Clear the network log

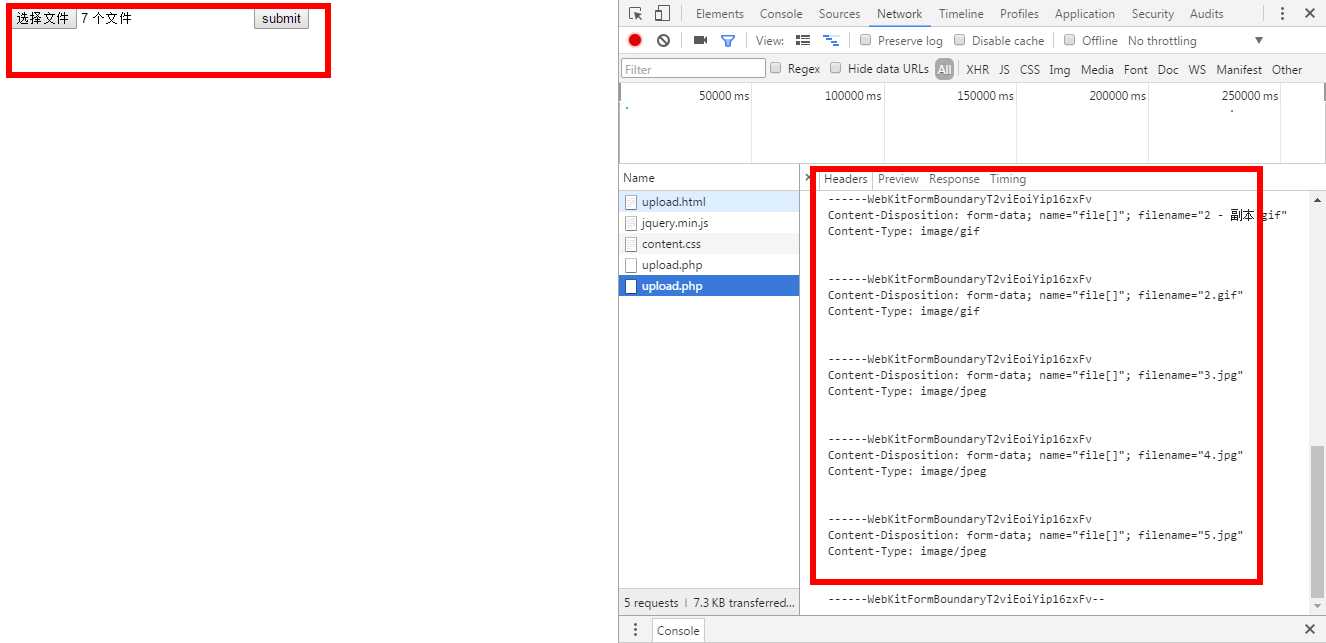(x=663, y=41)
